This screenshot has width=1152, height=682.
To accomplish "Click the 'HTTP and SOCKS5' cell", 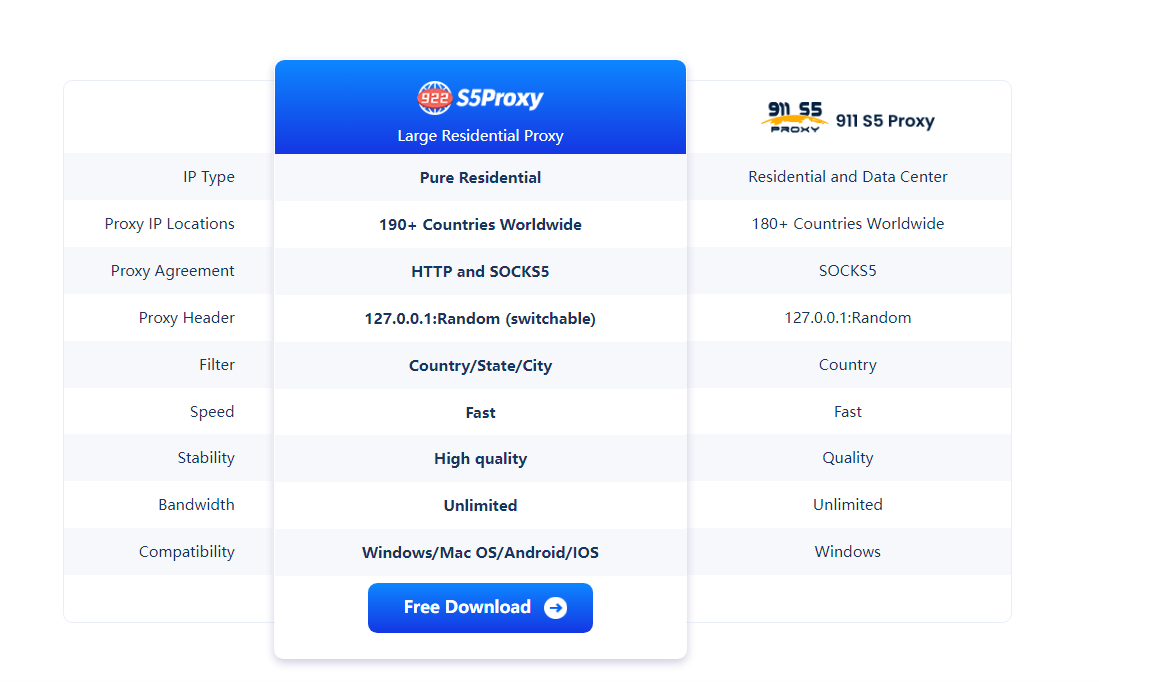I will tap(480, 272).
